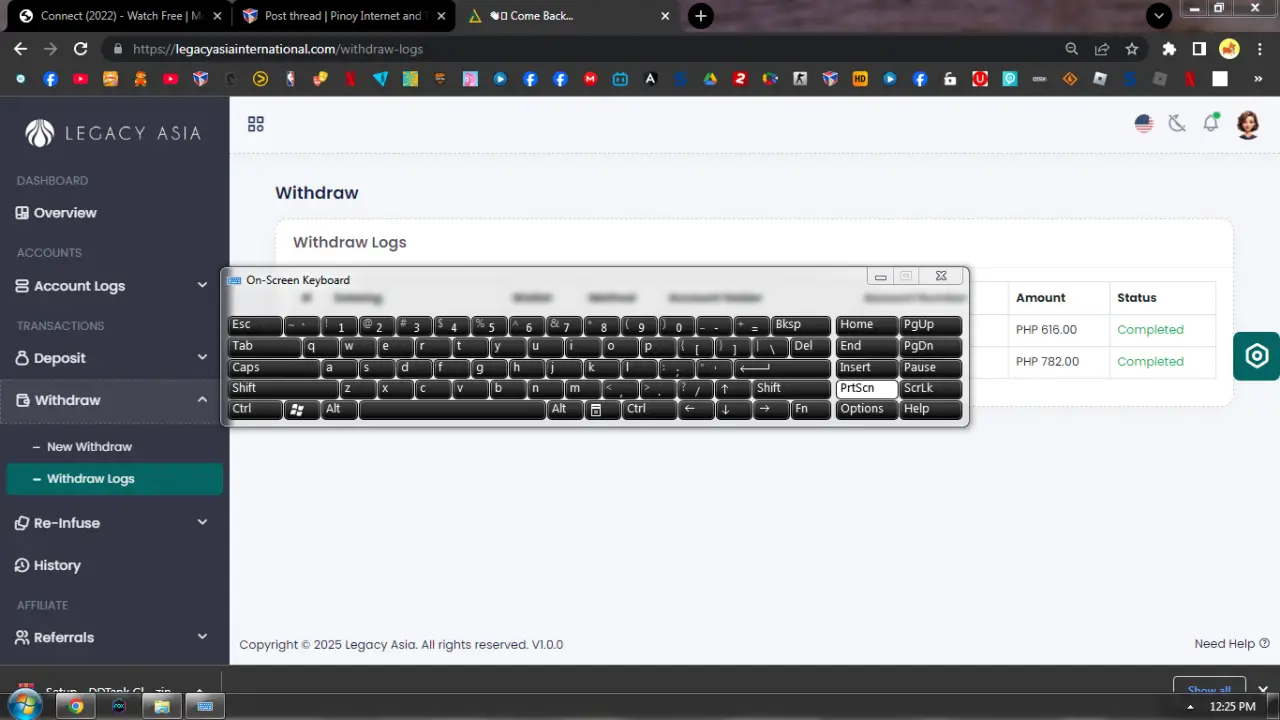Switch to Post thread browser tab

coord(345,16)
